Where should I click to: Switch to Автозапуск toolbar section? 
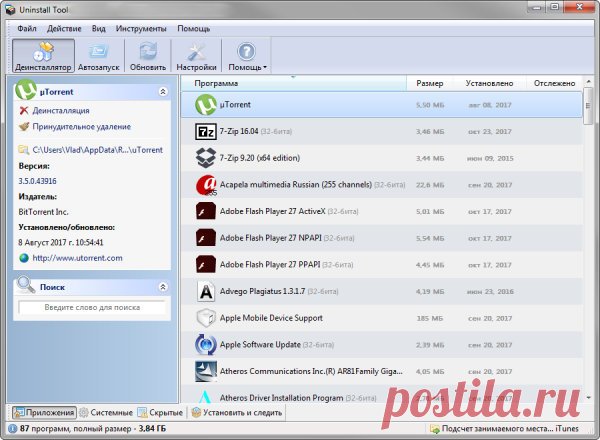pos(99,56)
